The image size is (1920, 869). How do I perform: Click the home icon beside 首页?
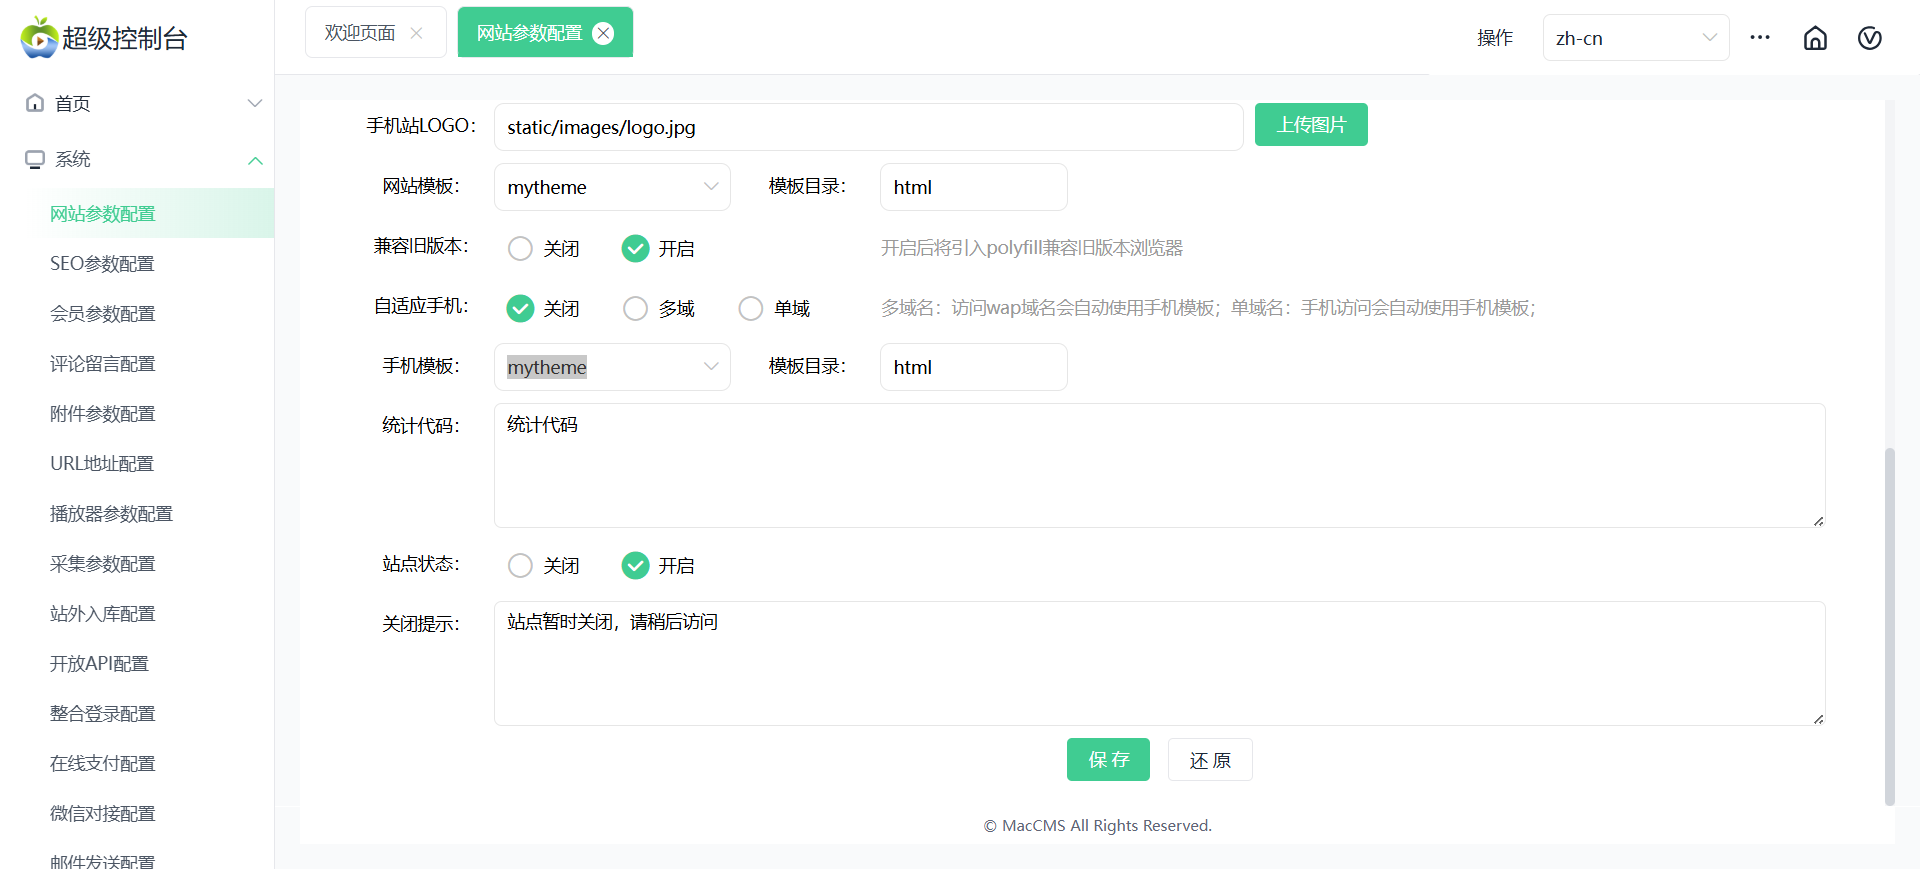35,103
